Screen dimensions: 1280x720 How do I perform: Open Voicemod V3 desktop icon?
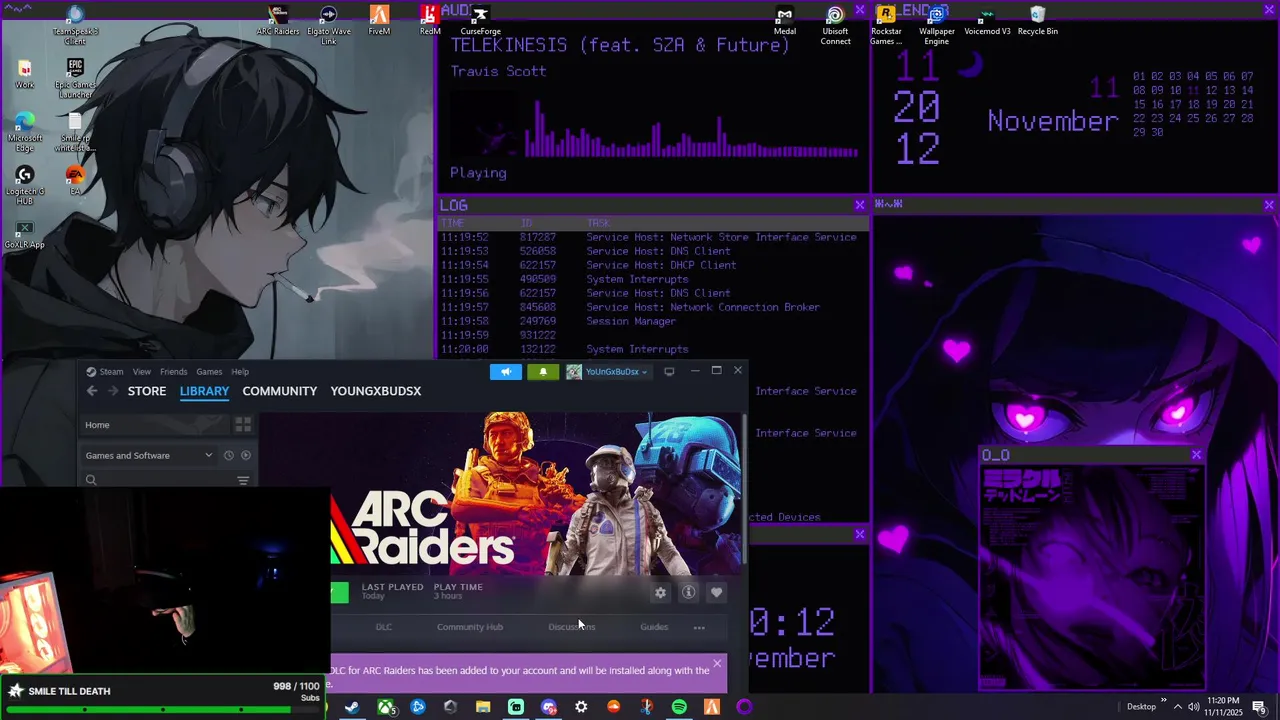pos(987,20)
